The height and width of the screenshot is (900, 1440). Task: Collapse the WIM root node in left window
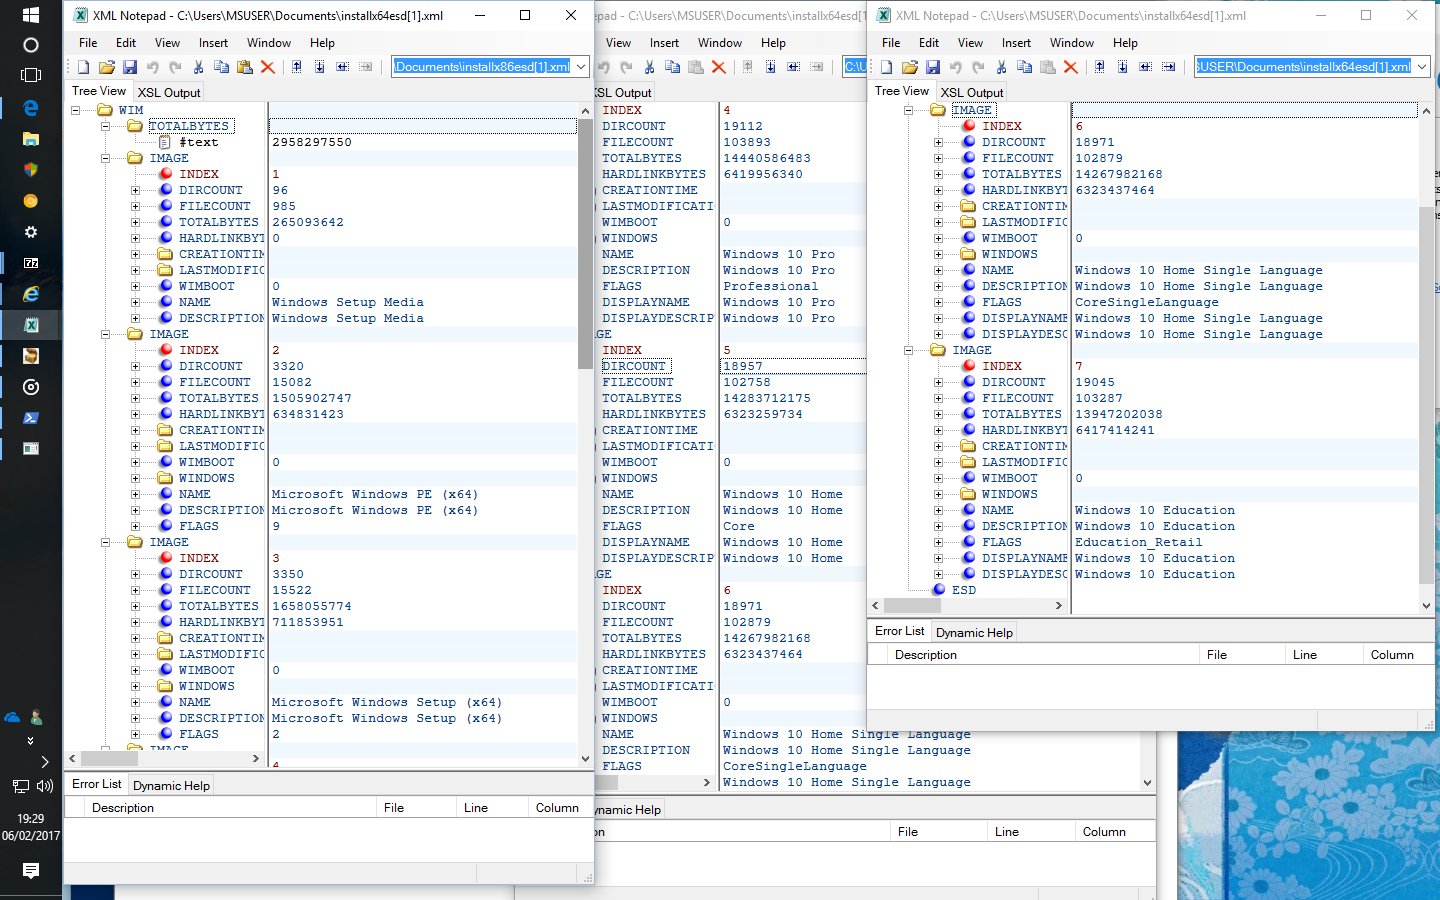click(75, 110)
